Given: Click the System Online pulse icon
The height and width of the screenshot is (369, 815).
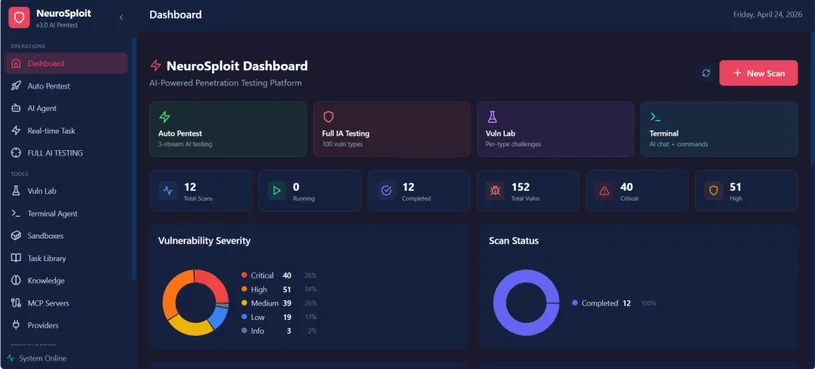Looking at the screenshot, I should coord(11,358).
